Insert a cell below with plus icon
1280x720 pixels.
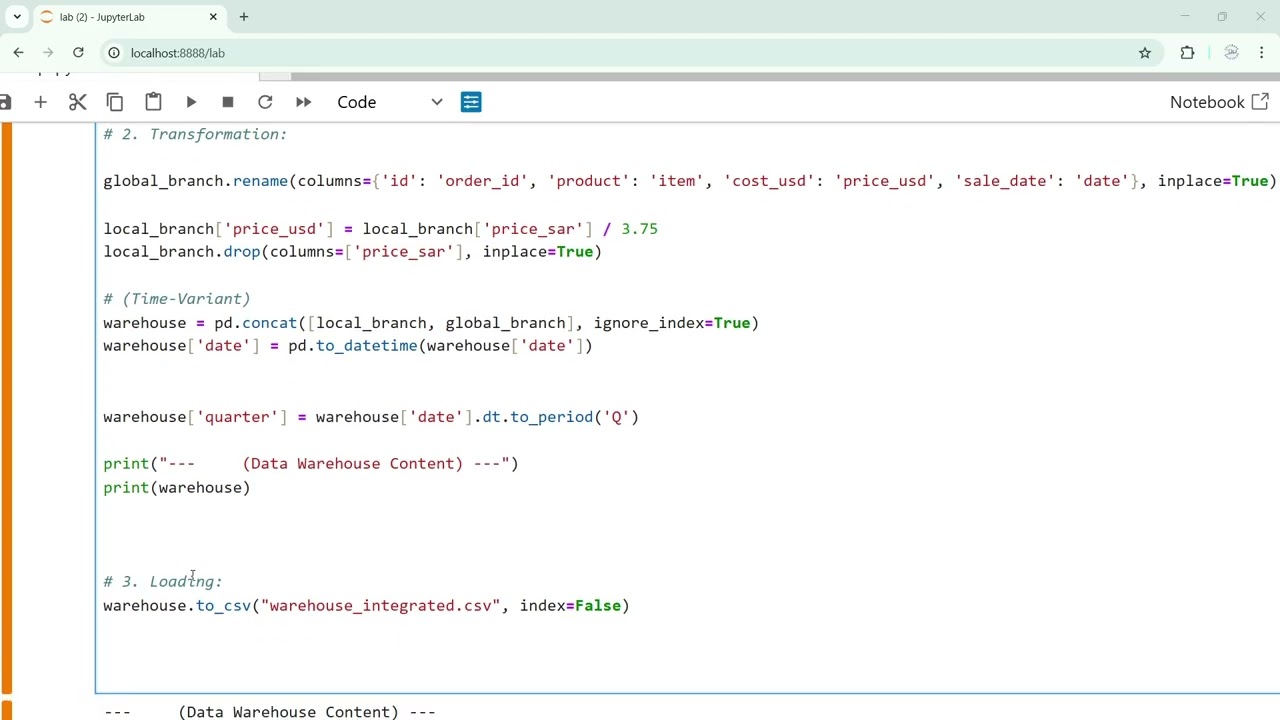click(40, 102)
